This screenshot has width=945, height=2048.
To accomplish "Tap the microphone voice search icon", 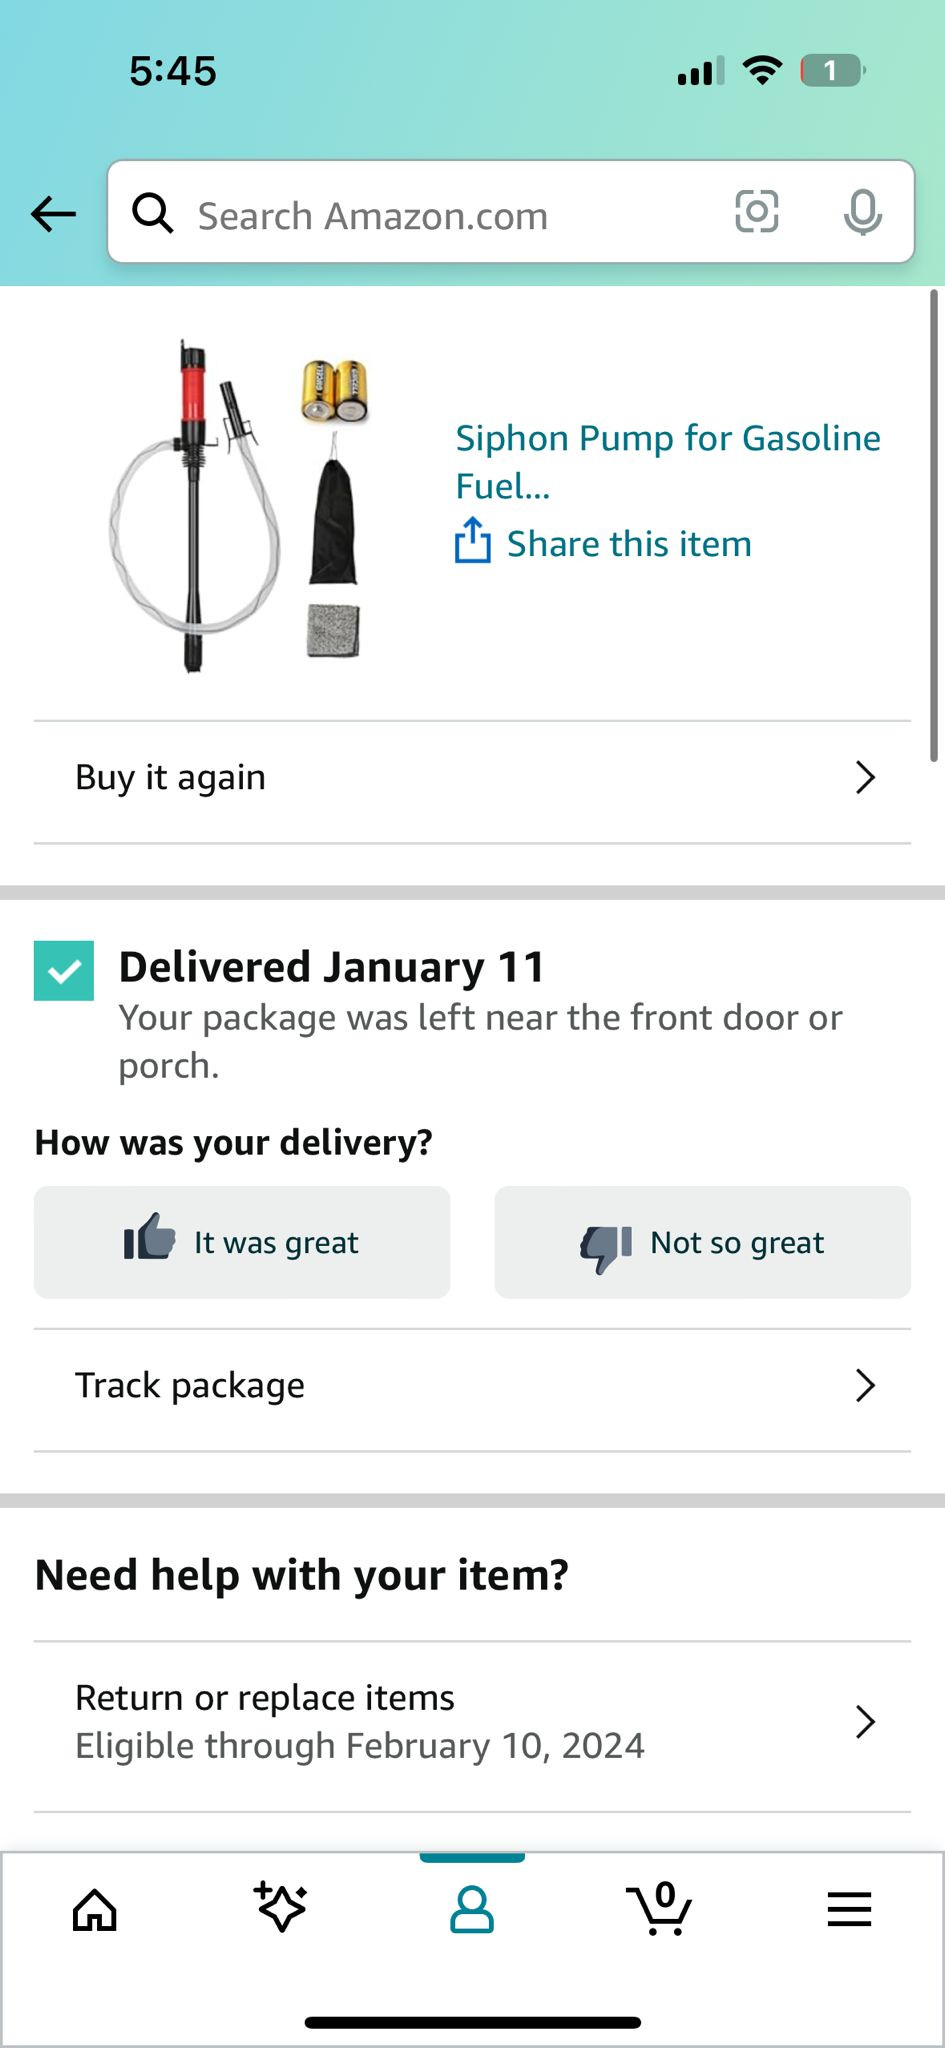I will [x=862, y=212].
